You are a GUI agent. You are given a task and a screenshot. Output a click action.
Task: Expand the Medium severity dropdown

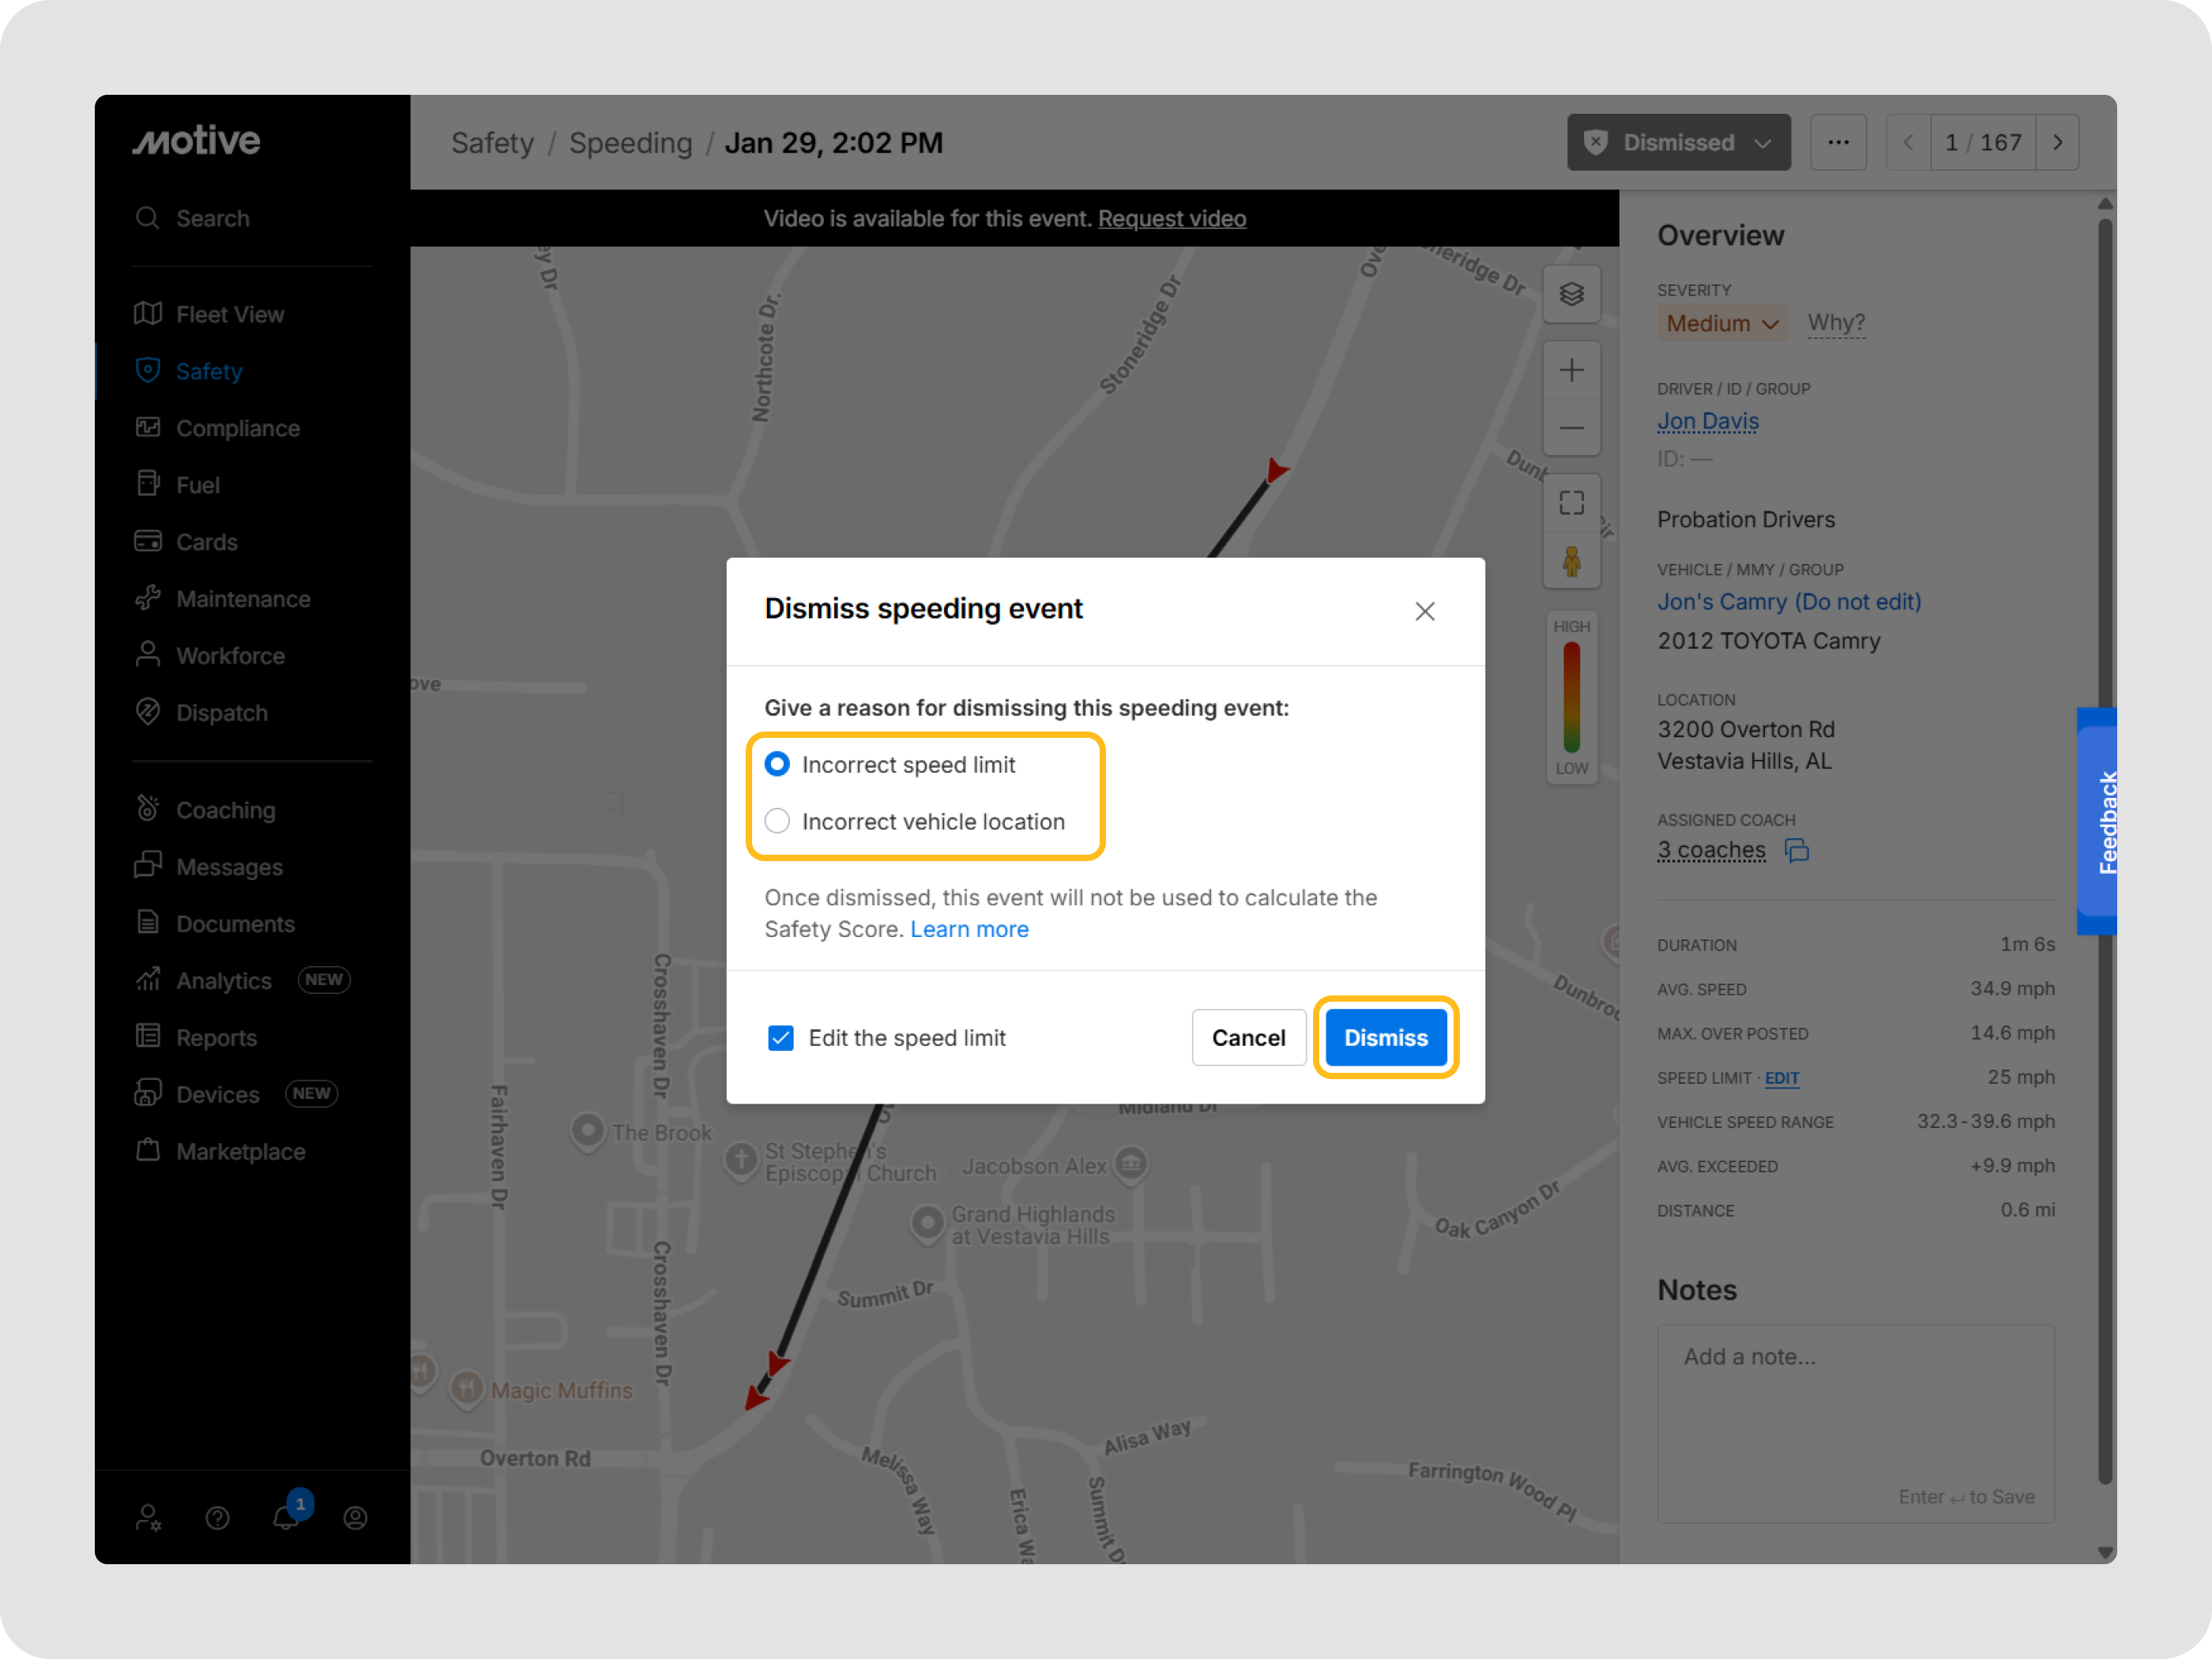(x=1721, y=323)
